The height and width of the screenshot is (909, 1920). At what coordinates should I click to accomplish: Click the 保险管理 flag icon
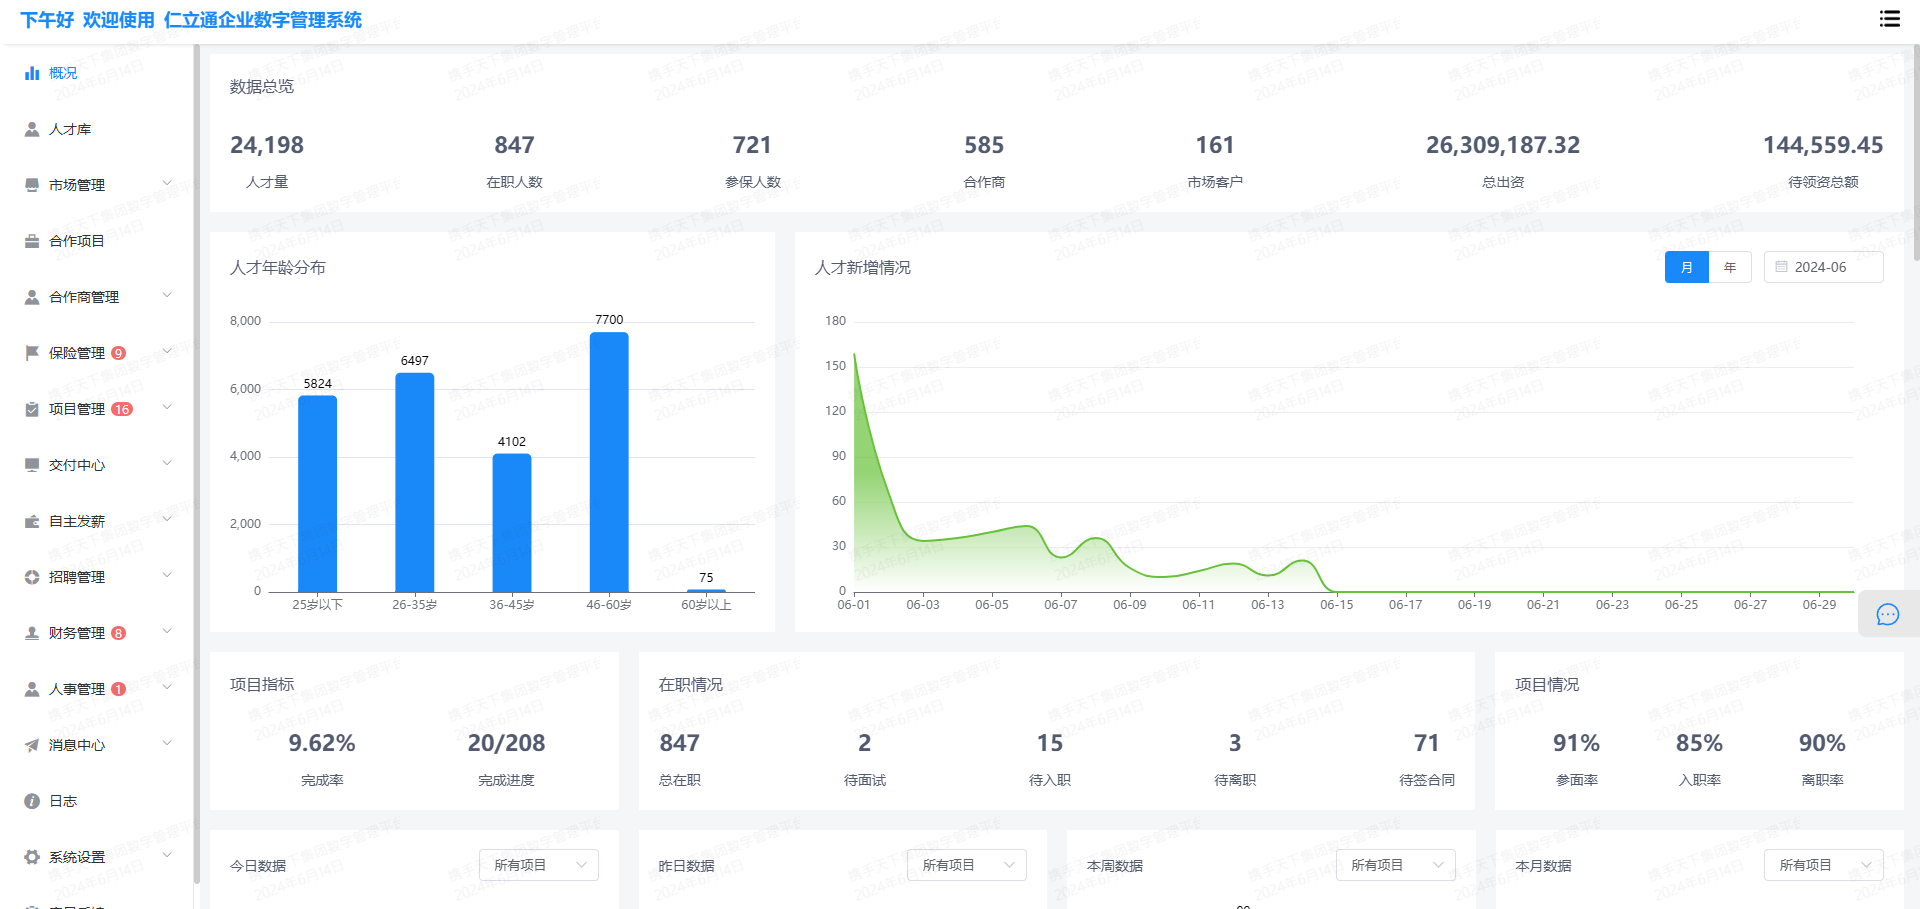pyautogui.click(x=32, y=353)
